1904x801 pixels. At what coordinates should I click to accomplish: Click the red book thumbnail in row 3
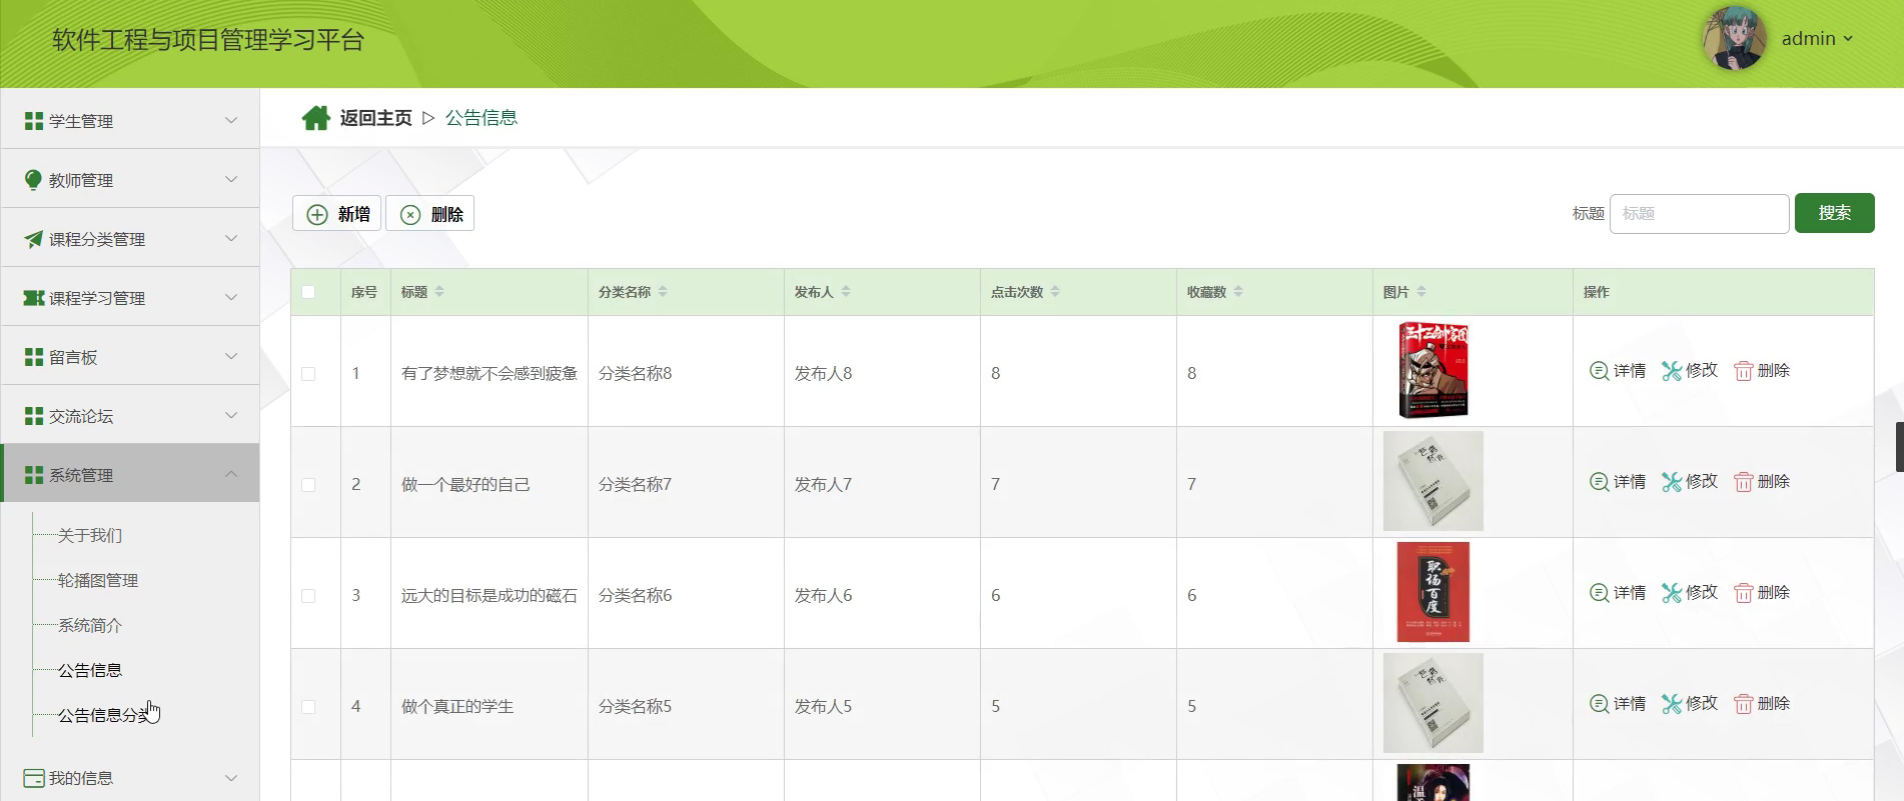(x=1433, y=592)
